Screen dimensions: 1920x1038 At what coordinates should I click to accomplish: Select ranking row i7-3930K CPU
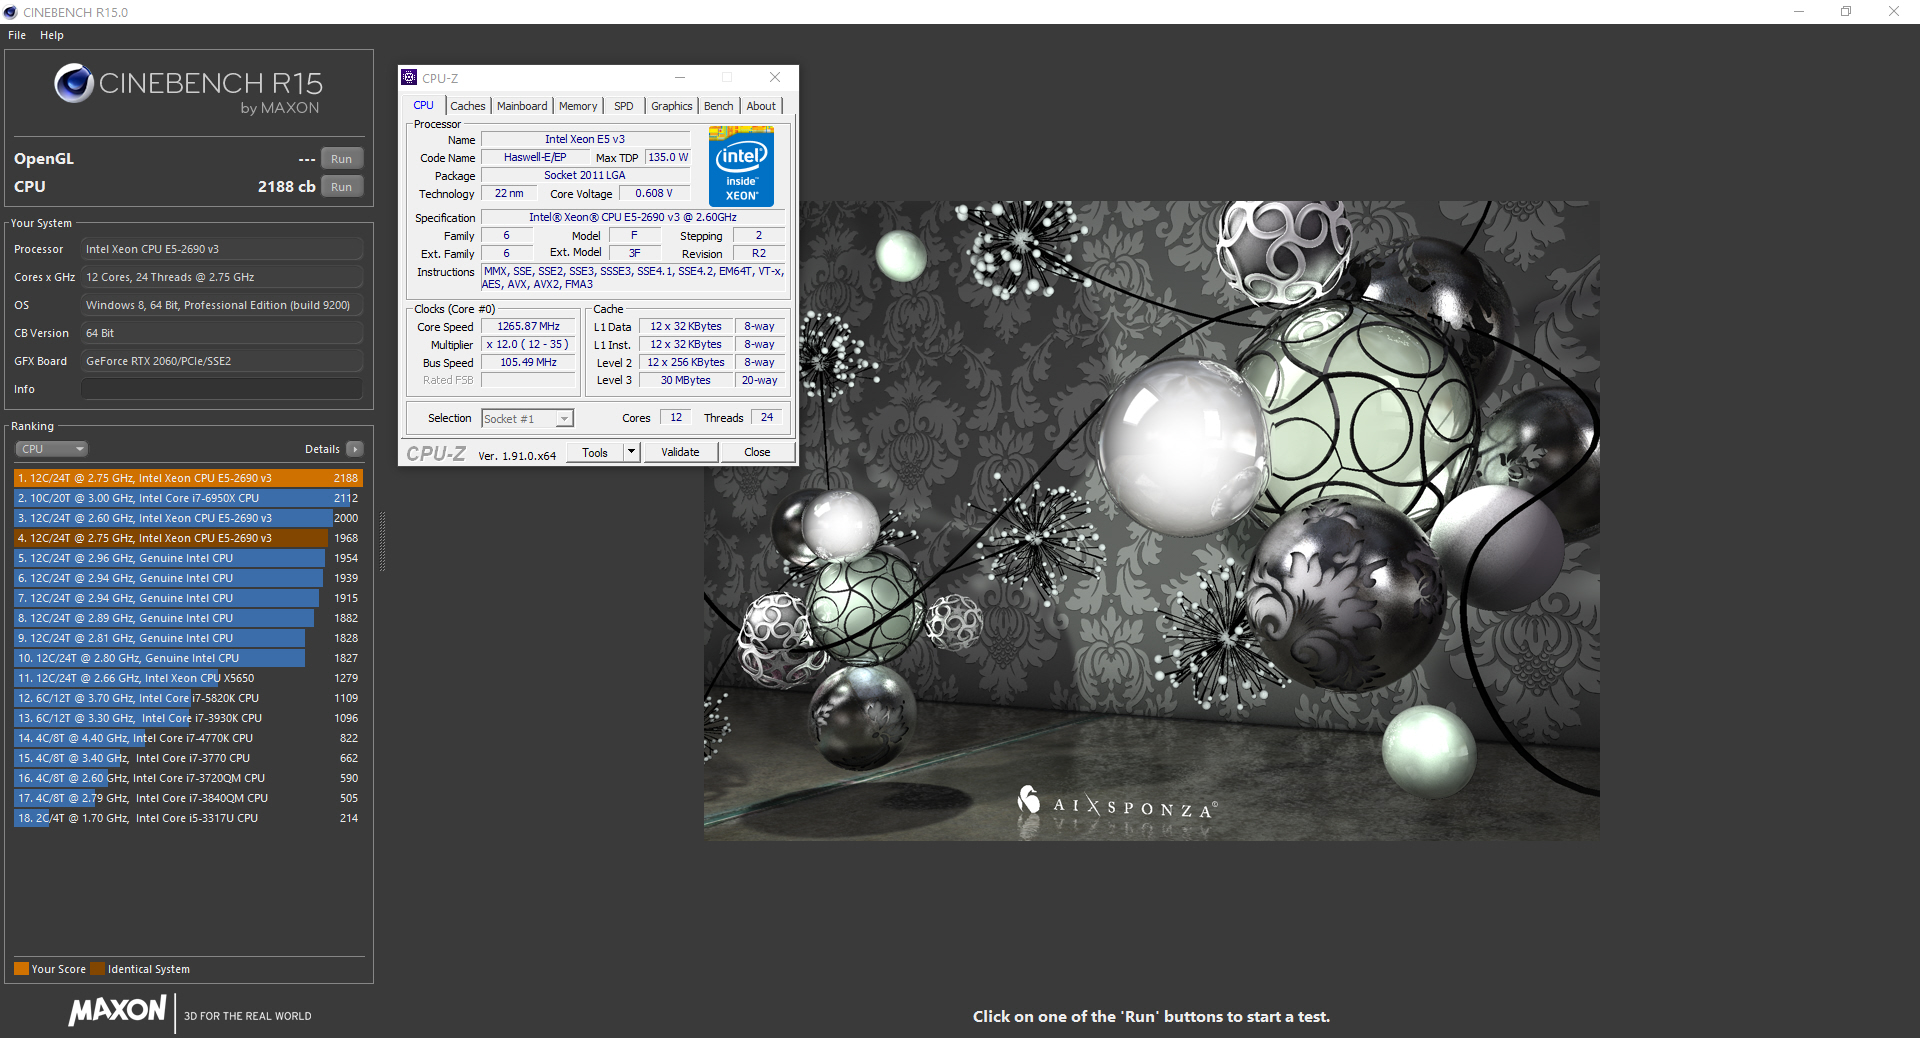click(x=188, y=718)
